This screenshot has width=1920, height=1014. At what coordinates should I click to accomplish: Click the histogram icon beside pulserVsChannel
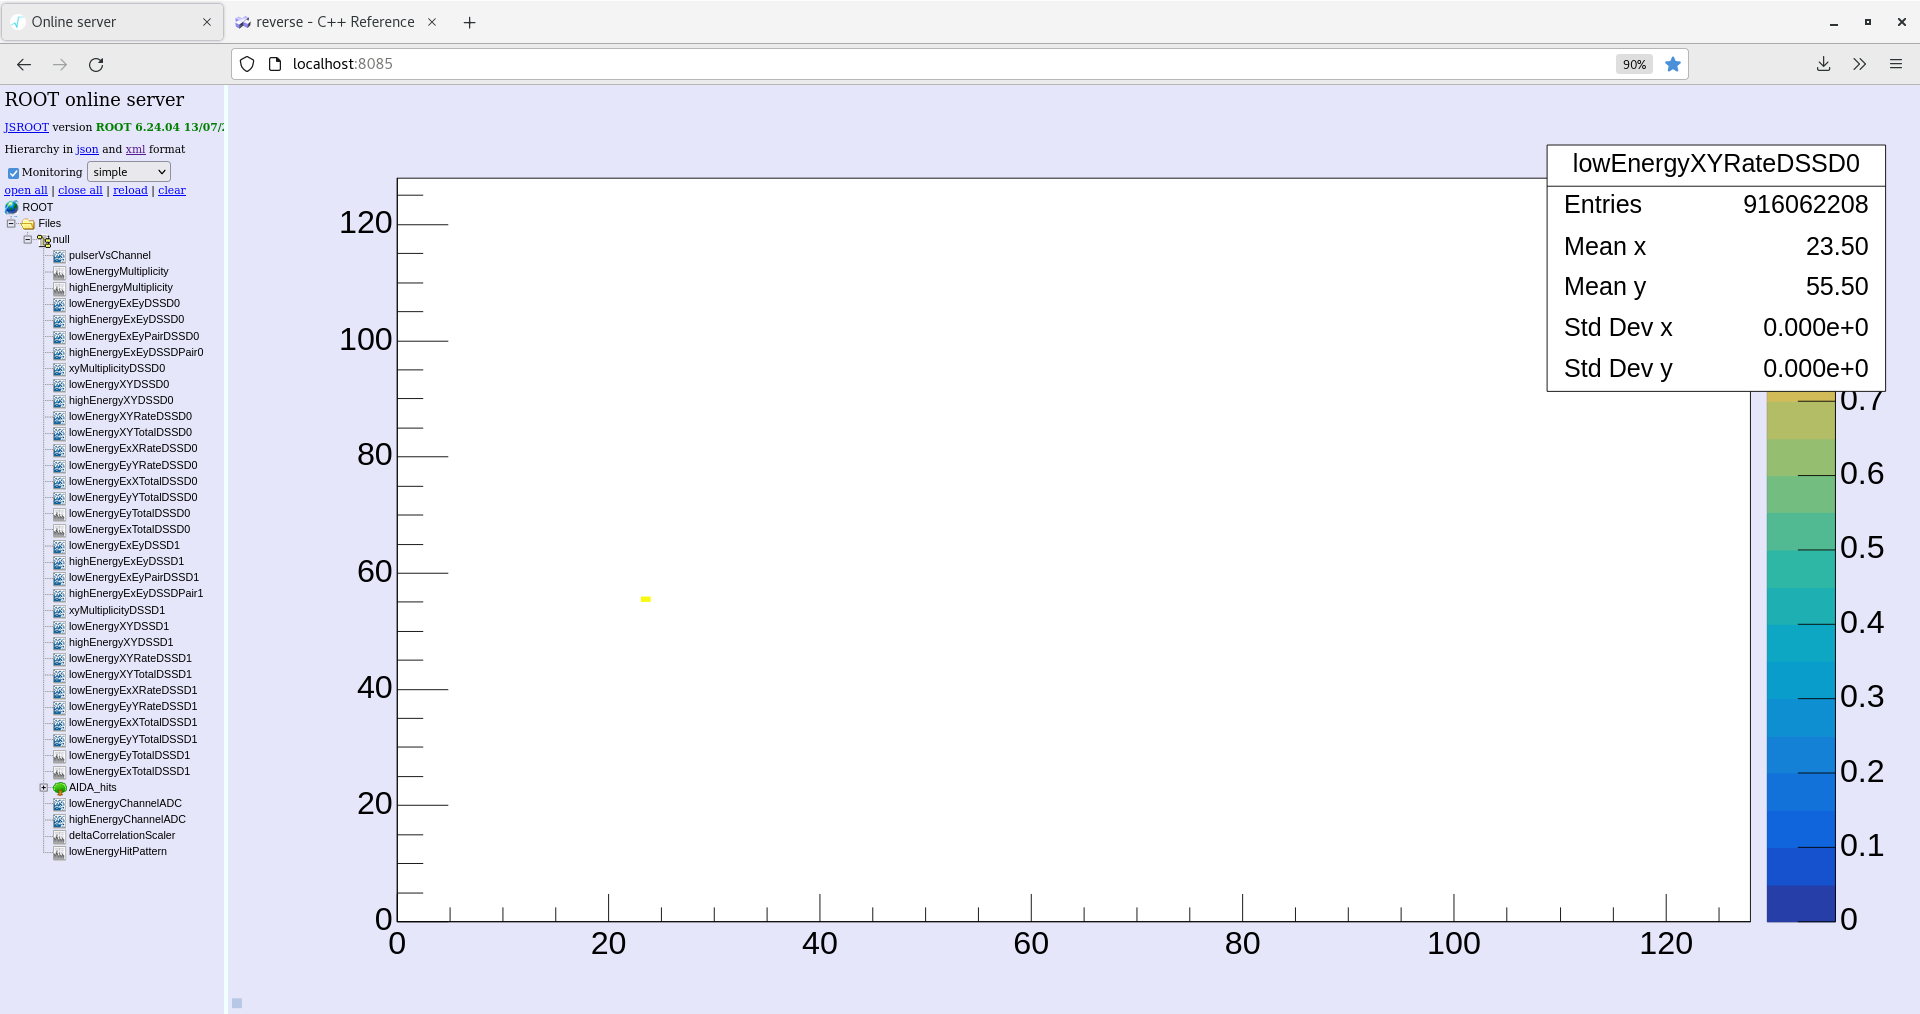59,256
